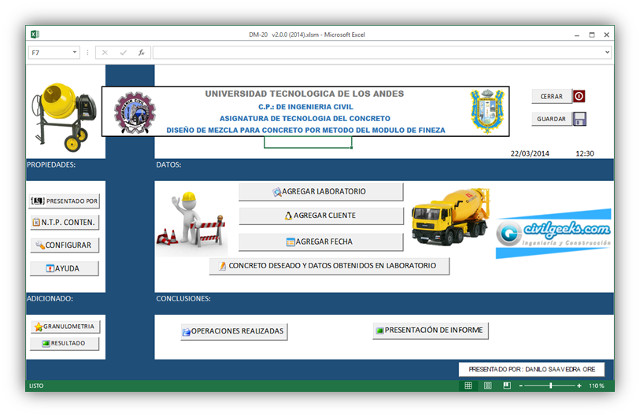Open the OPERACIONES REALIZADAS button
Viewport: 640px width, 417px height.
pyautogui.click(x=233, y=331)
